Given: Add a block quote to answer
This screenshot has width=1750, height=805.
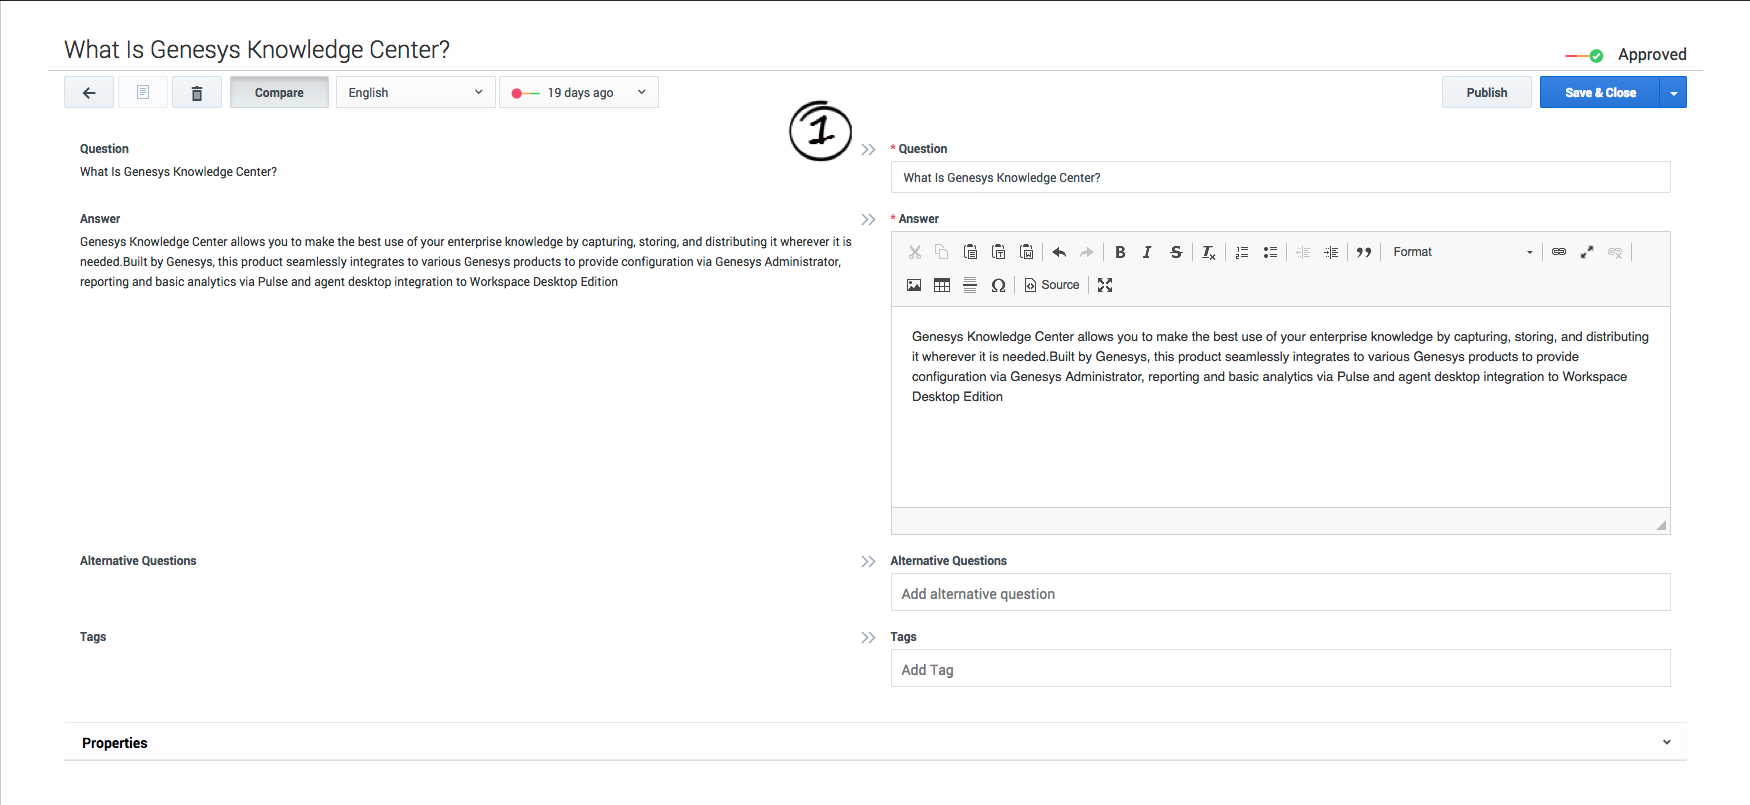Looking at the screenshot, I should [x=1364, y=253].
